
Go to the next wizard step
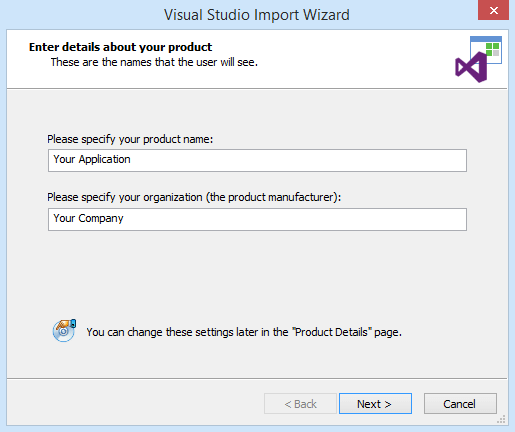click(x=375, y=404)
